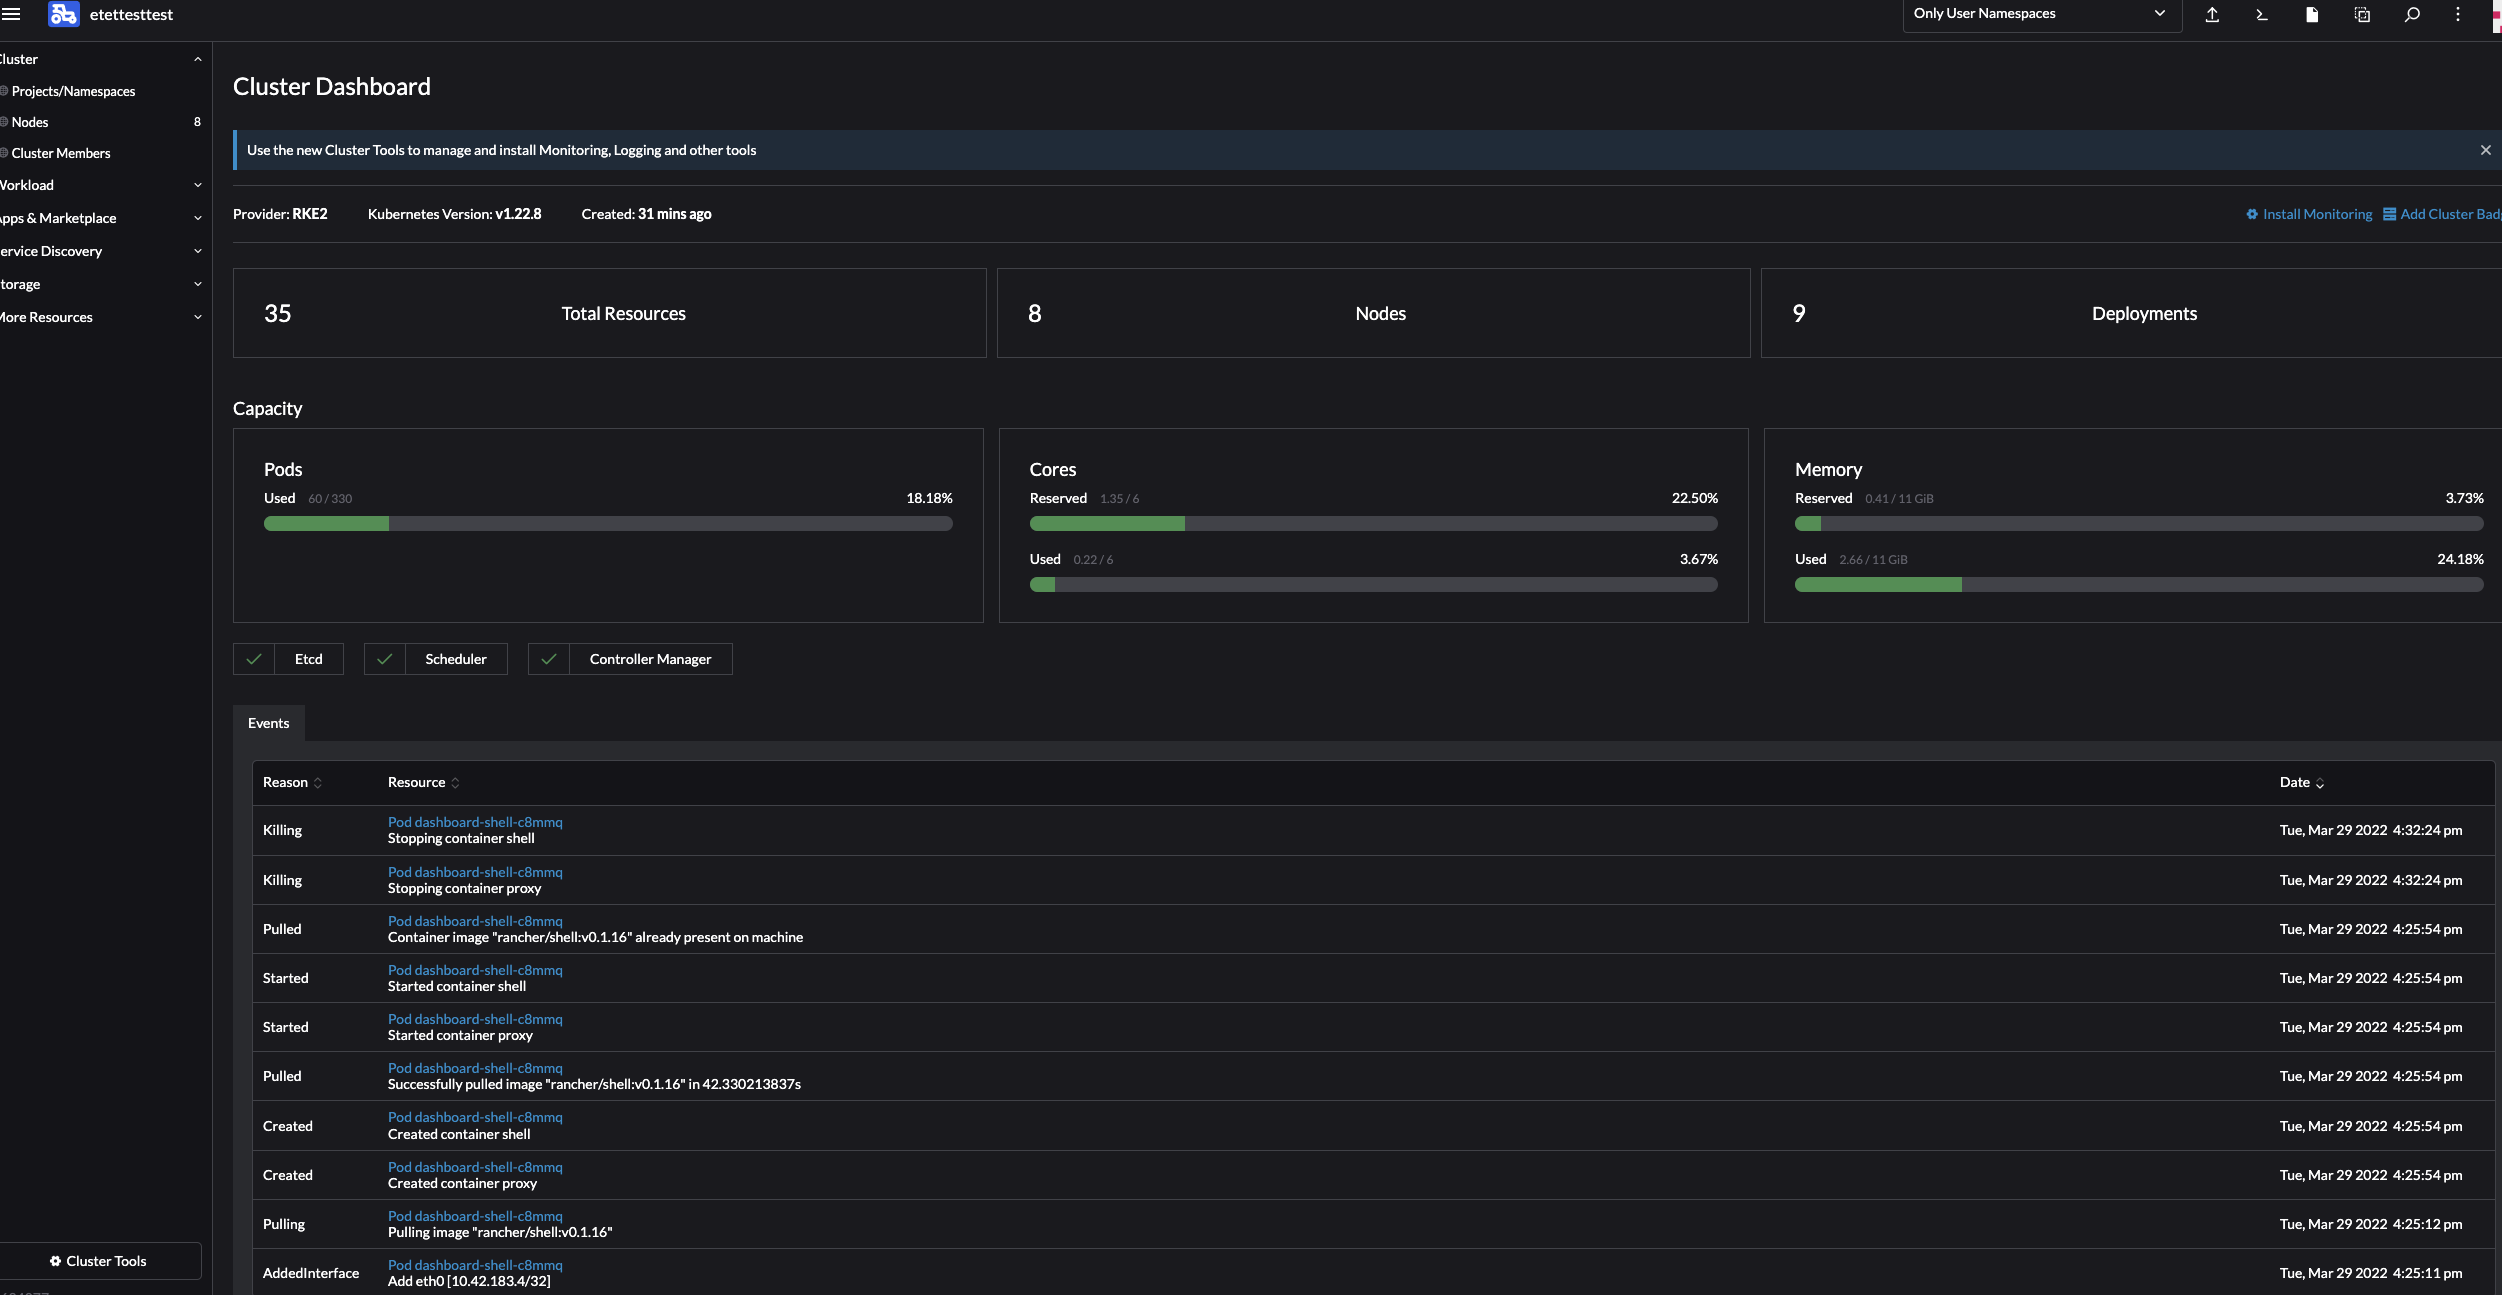
Task: Open the resource search magnifier
Action: 2411,15
